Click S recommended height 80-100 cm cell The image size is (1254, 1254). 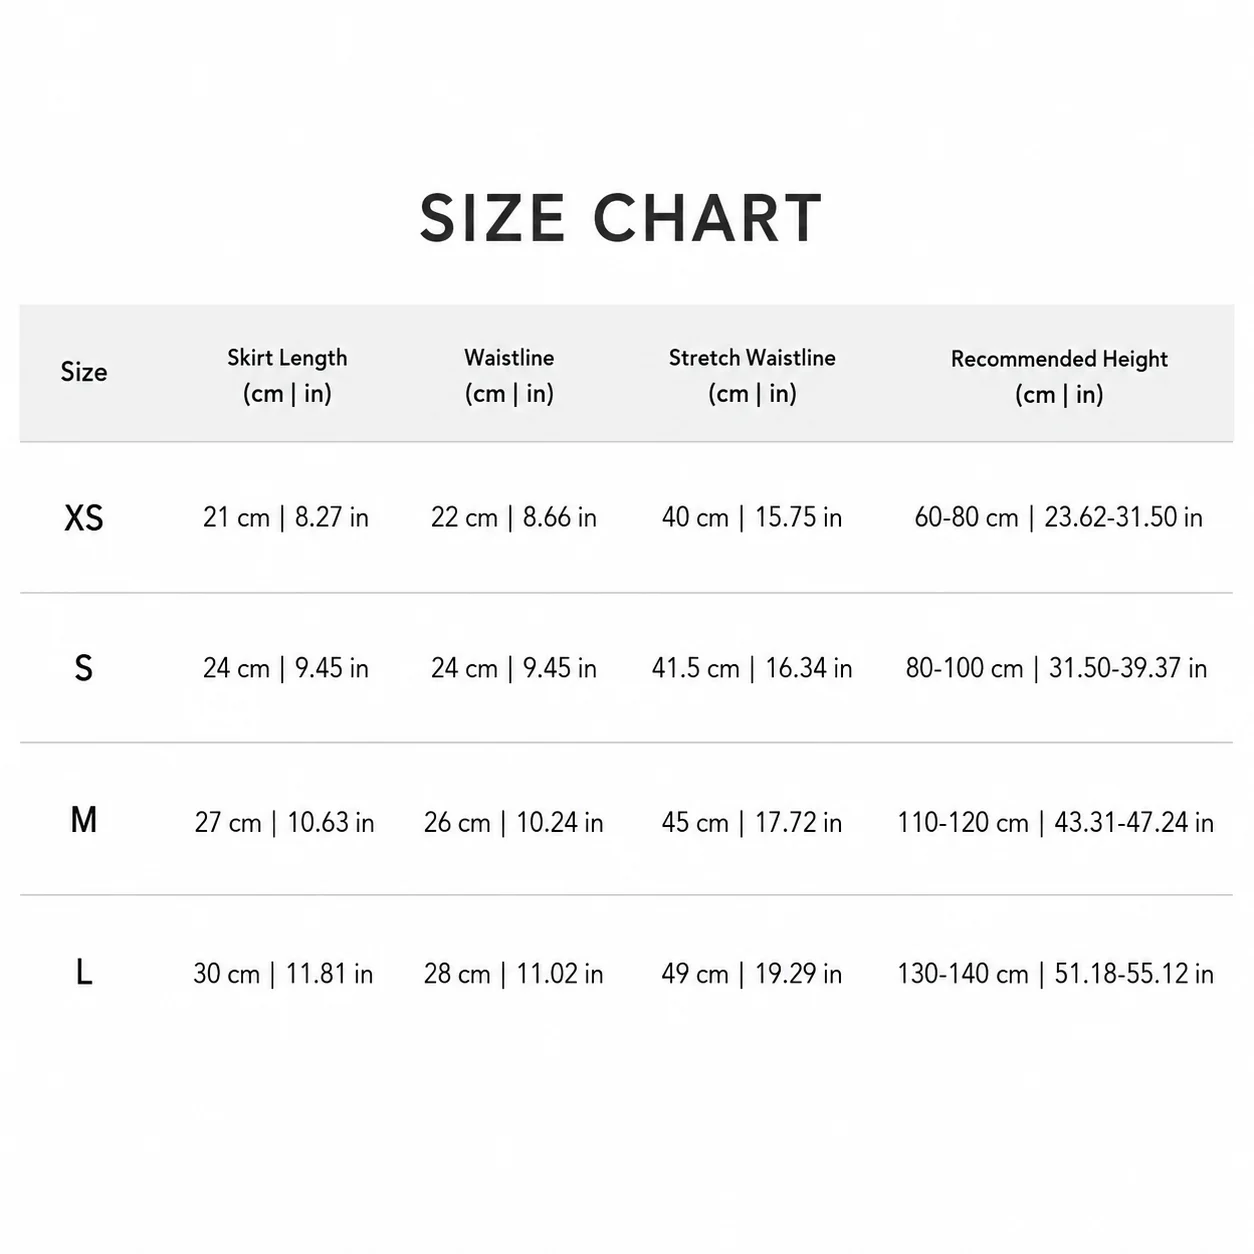pyautogui.click(x=1056, y=668)
